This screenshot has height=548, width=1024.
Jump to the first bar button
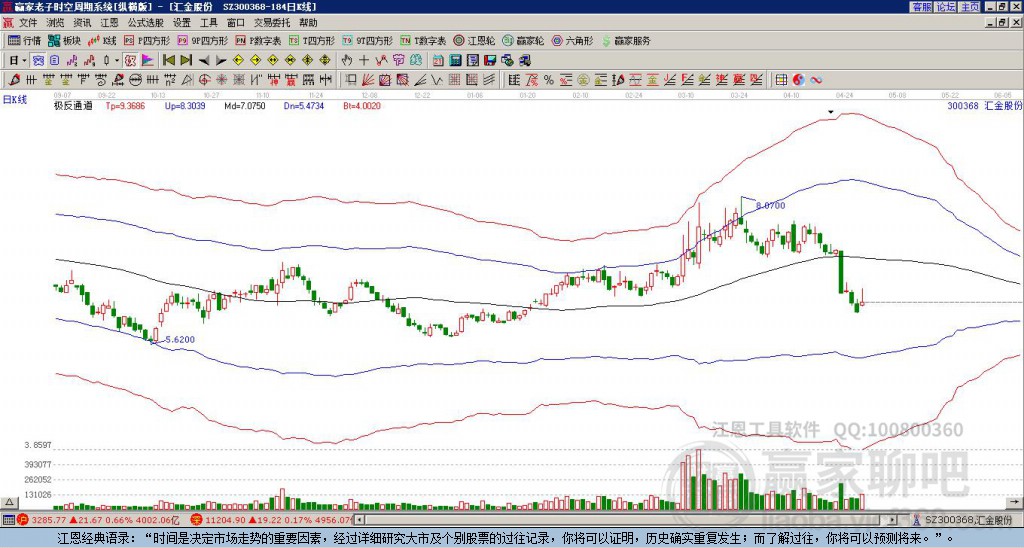pos(169,61)
